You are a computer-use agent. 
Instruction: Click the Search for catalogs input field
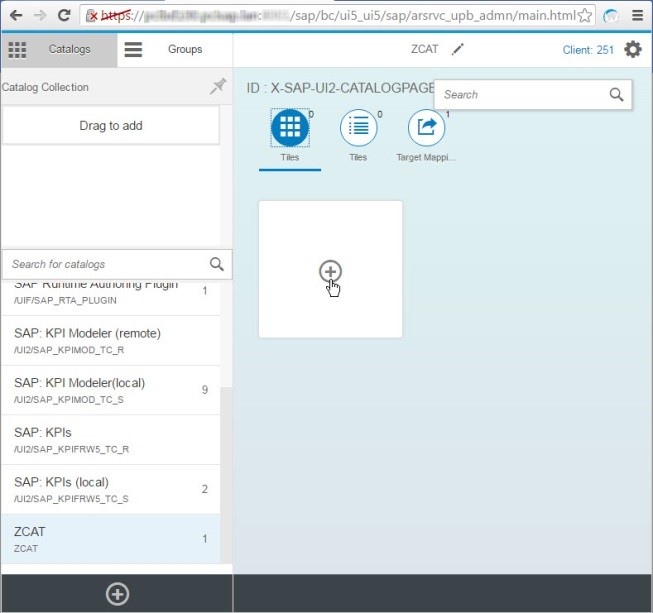(105, 264)
